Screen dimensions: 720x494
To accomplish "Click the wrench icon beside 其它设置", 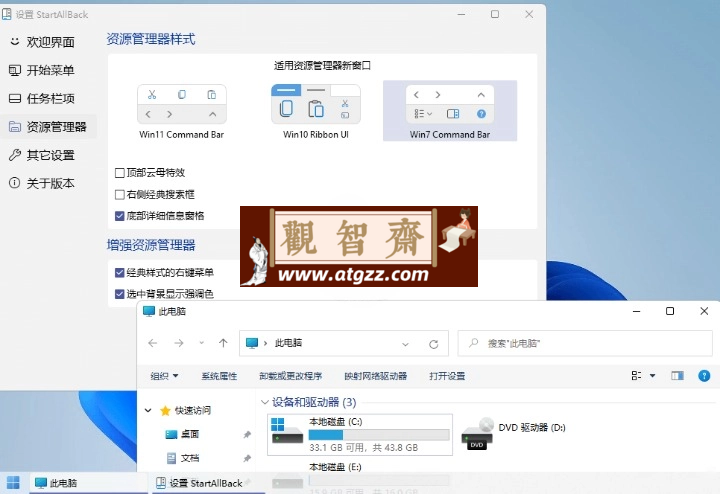I will (x=15, y=155).
